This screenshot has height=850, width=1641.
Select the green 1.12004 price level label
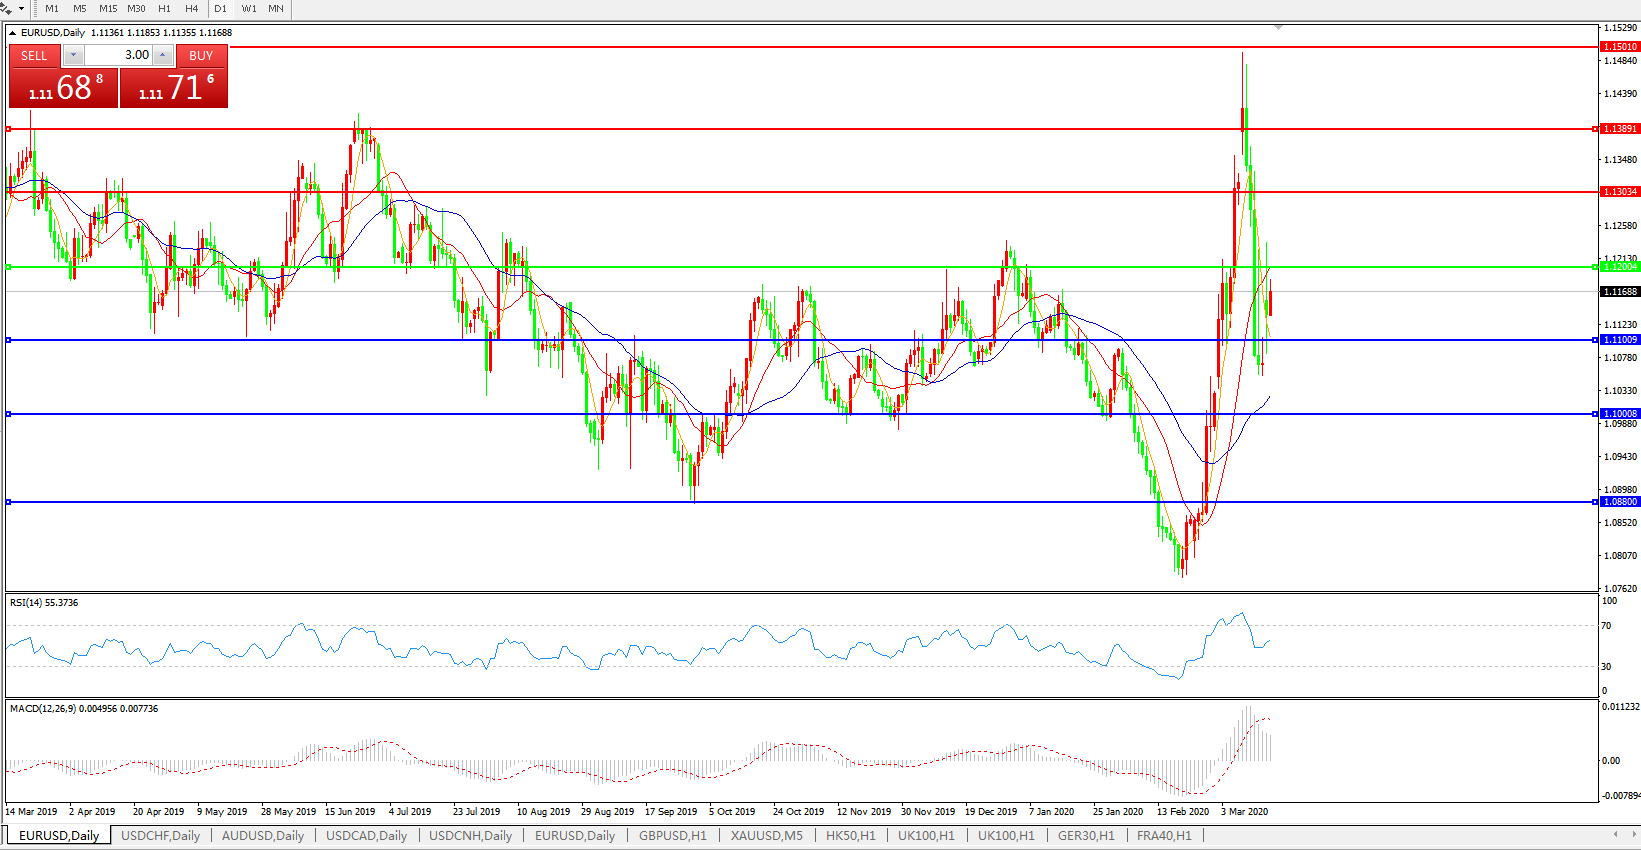pyautogui.click(x=1620, y=267)
